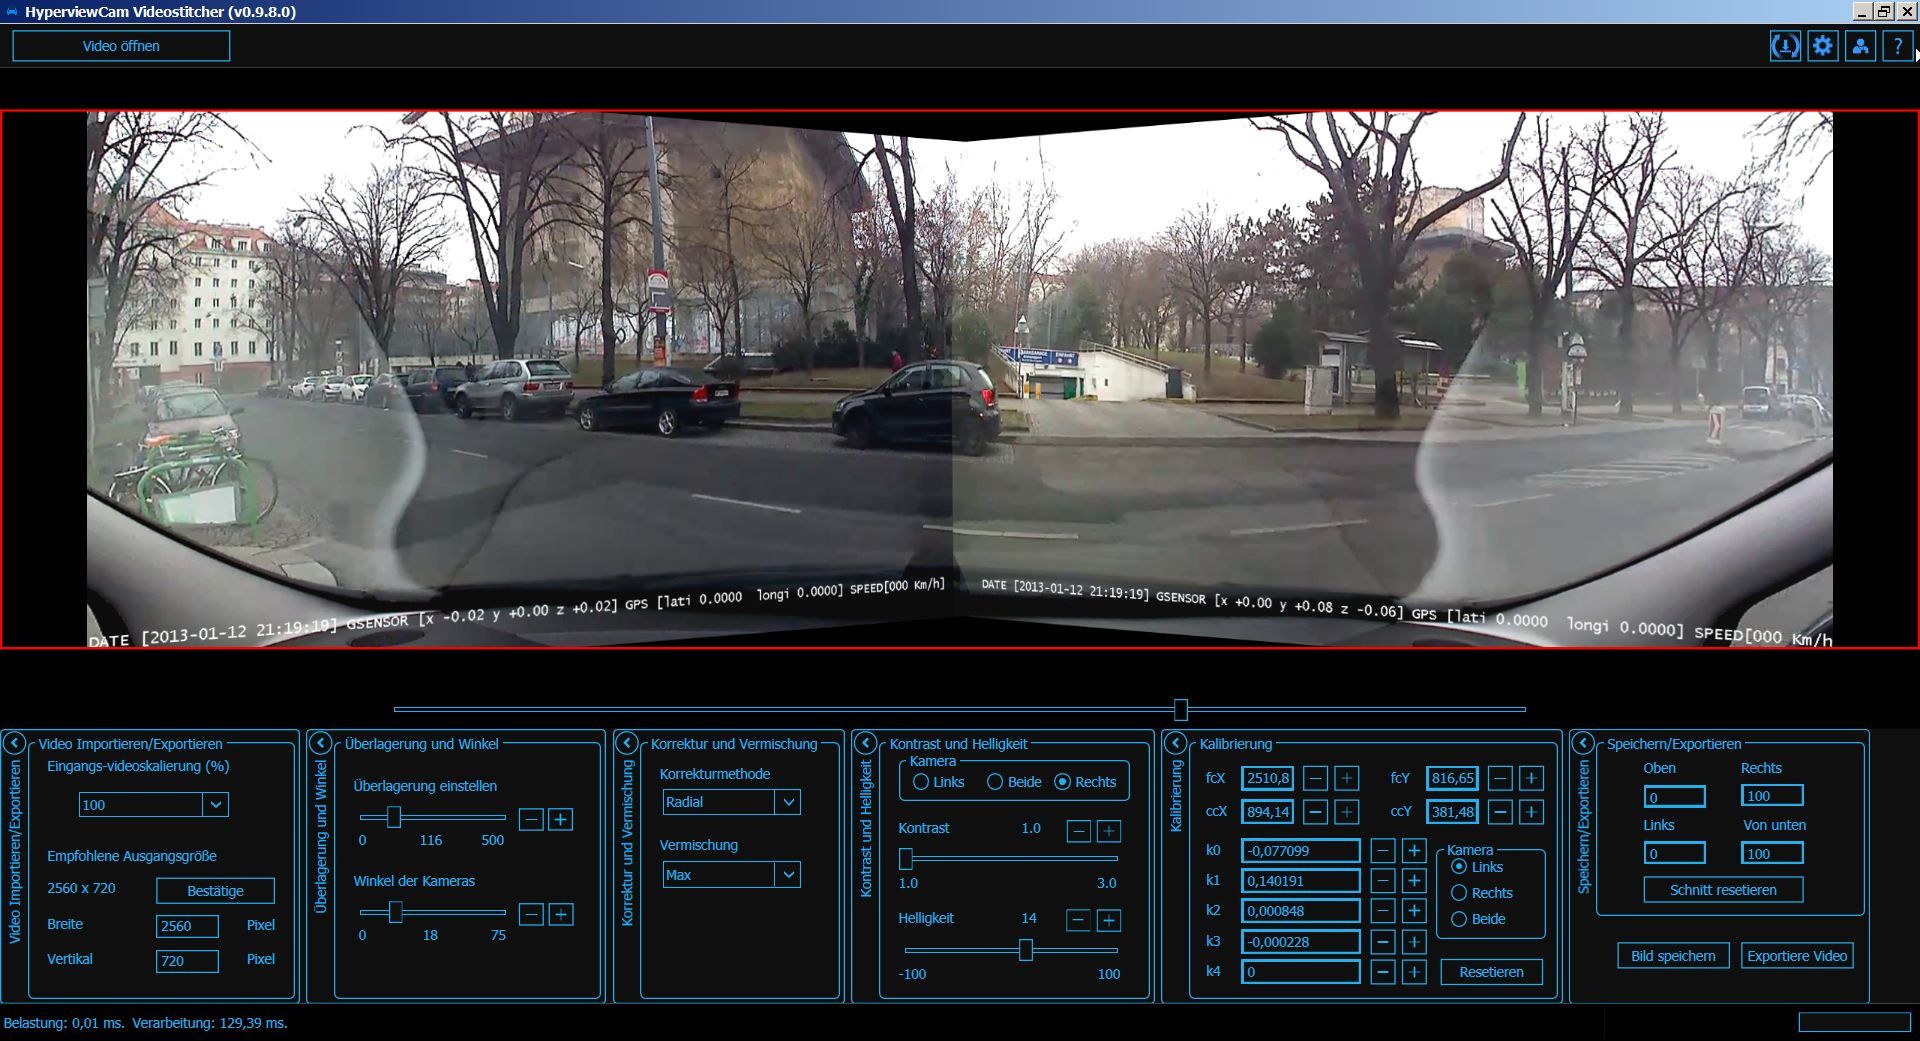This screenshot has height=1041, width=1920.
Task: Click the Rechts crop input field
Action: pyautogui.click(x=1772, y=796)
